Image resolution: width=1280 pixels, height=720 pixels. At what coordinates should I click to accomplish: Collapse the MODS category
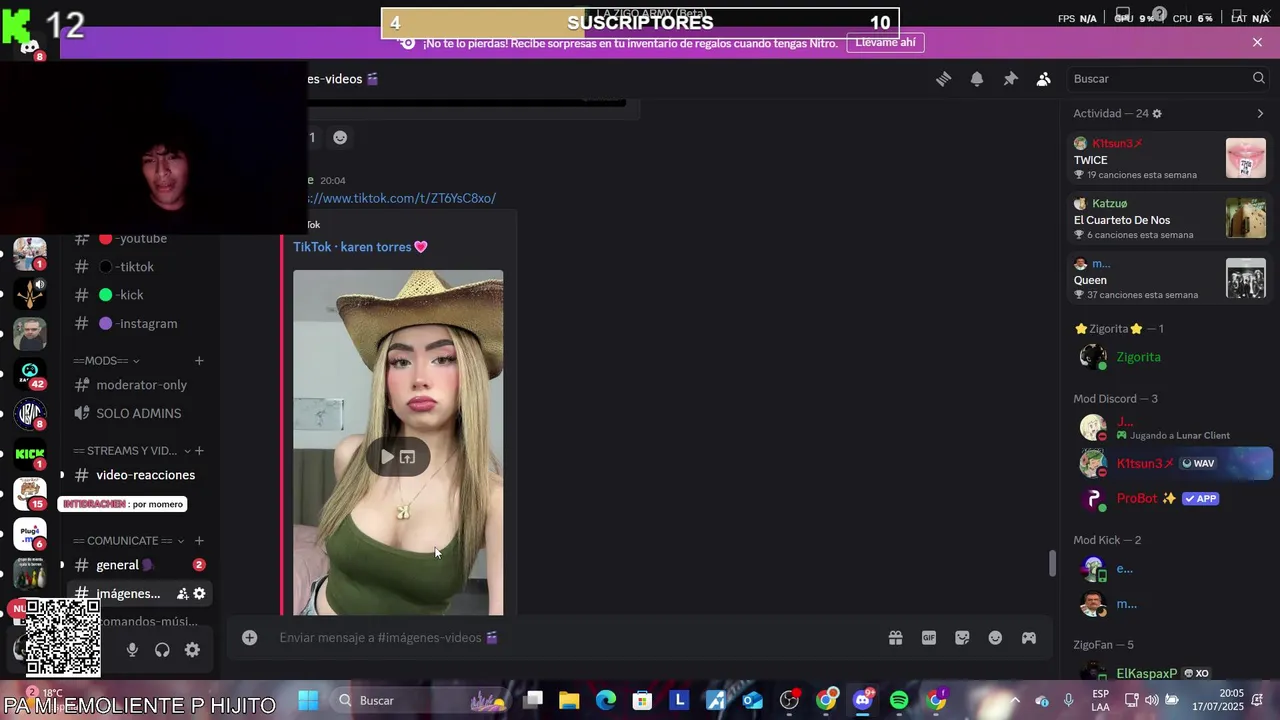click(x=106, y=360)
